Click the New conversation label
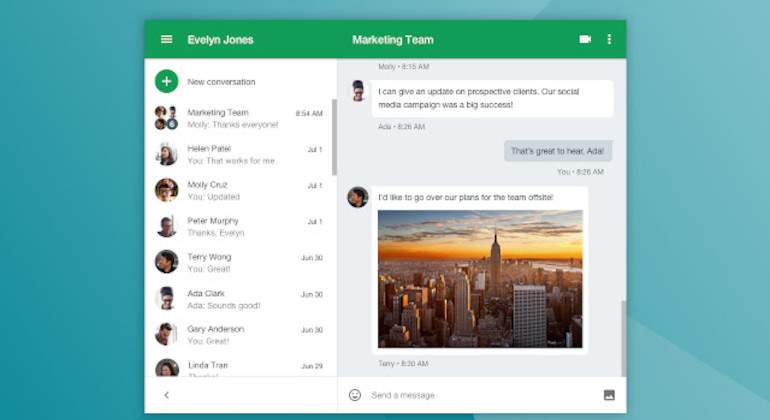770x420 pixels. (x=221, y=82)
